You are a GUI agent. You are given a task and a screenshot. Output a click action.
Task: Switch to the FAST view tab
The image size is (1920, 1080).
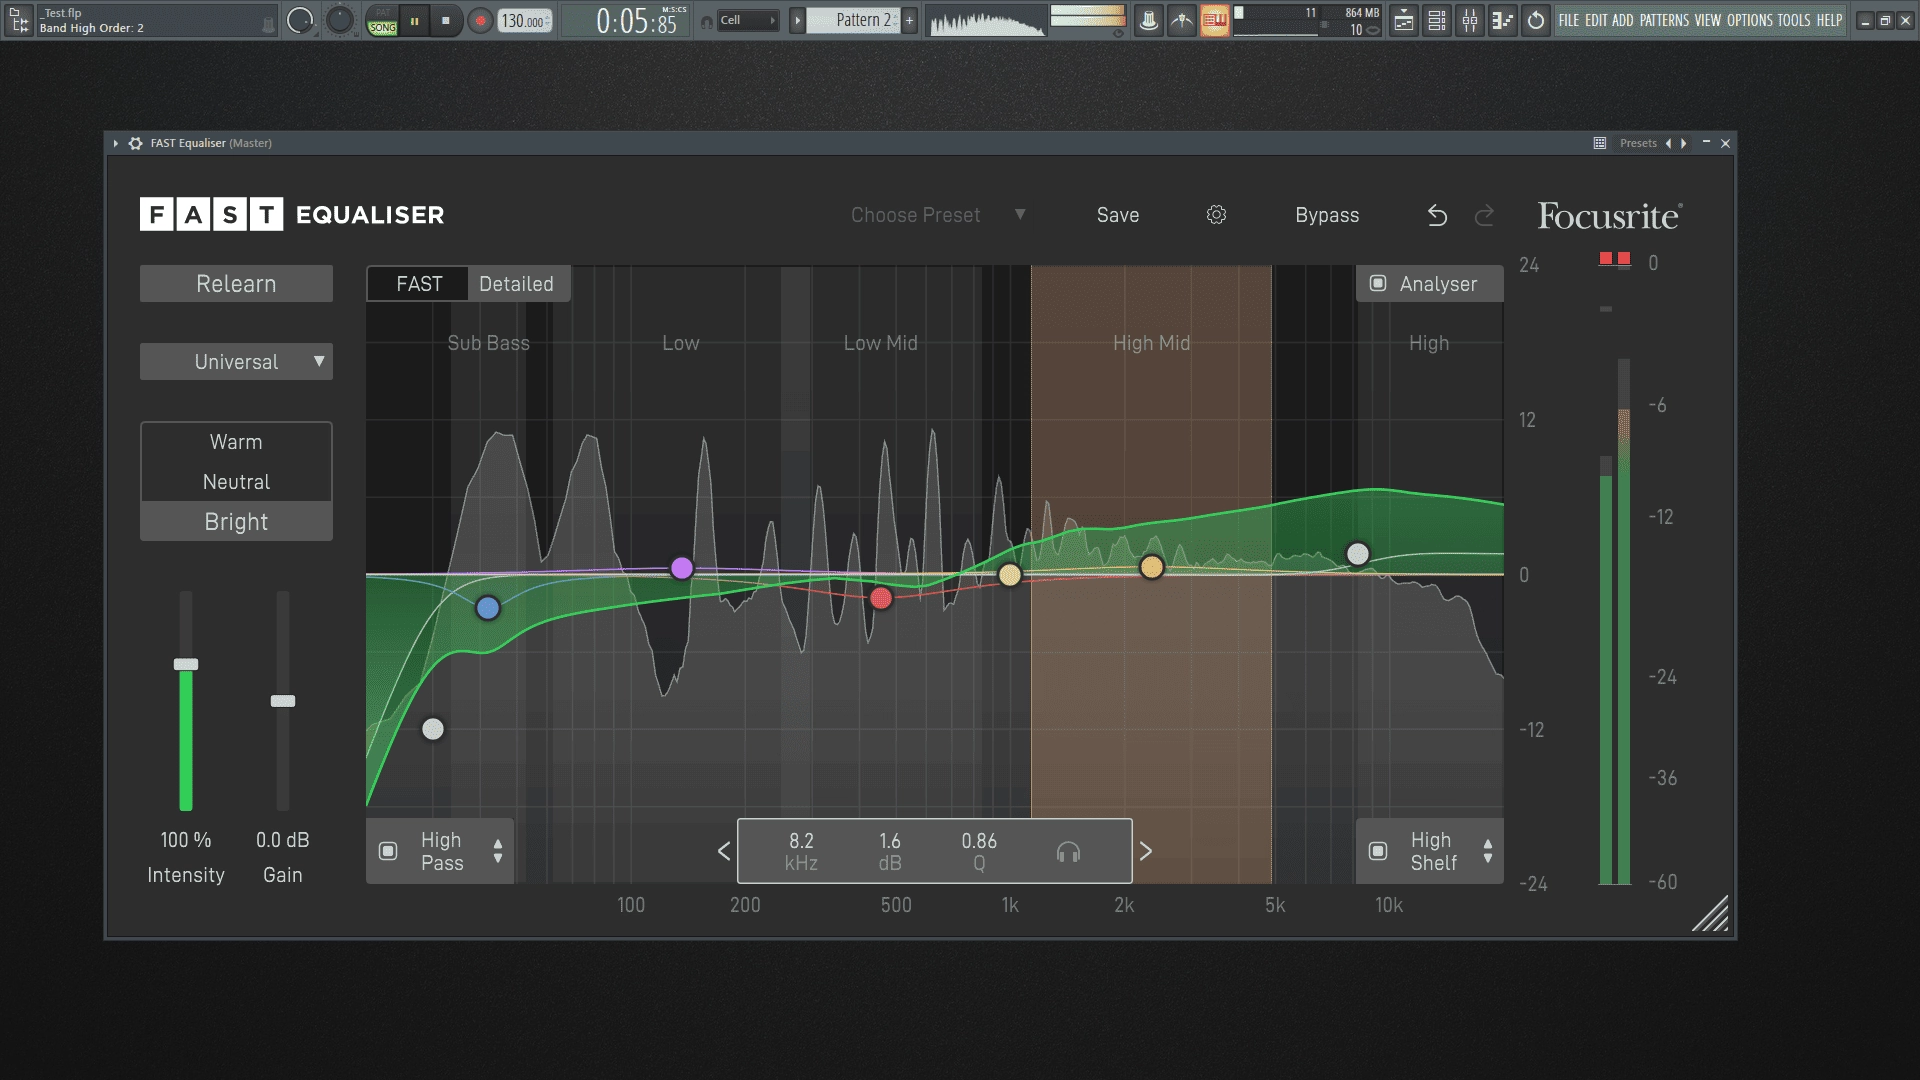tap(419, 284)
